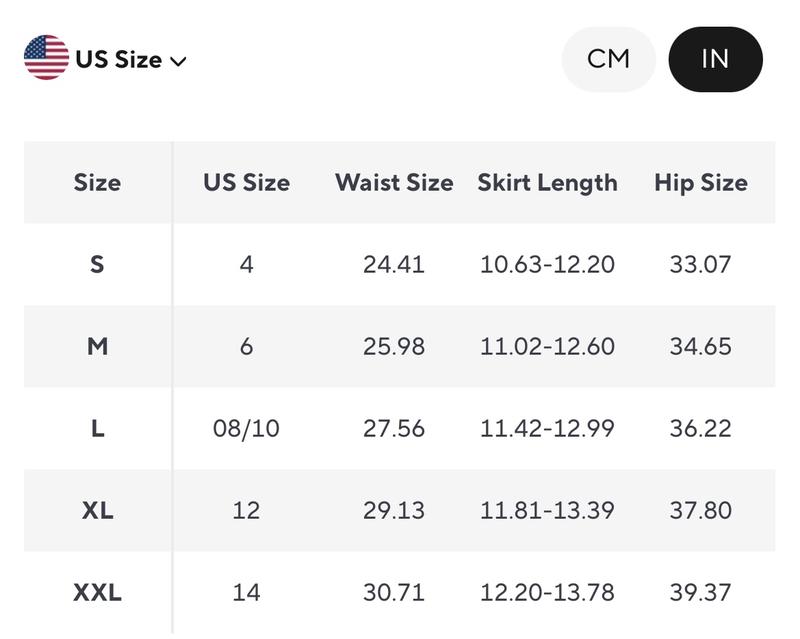Select the IN unit toggle
This screenshot has height=639, width=800.
[715, 59]
